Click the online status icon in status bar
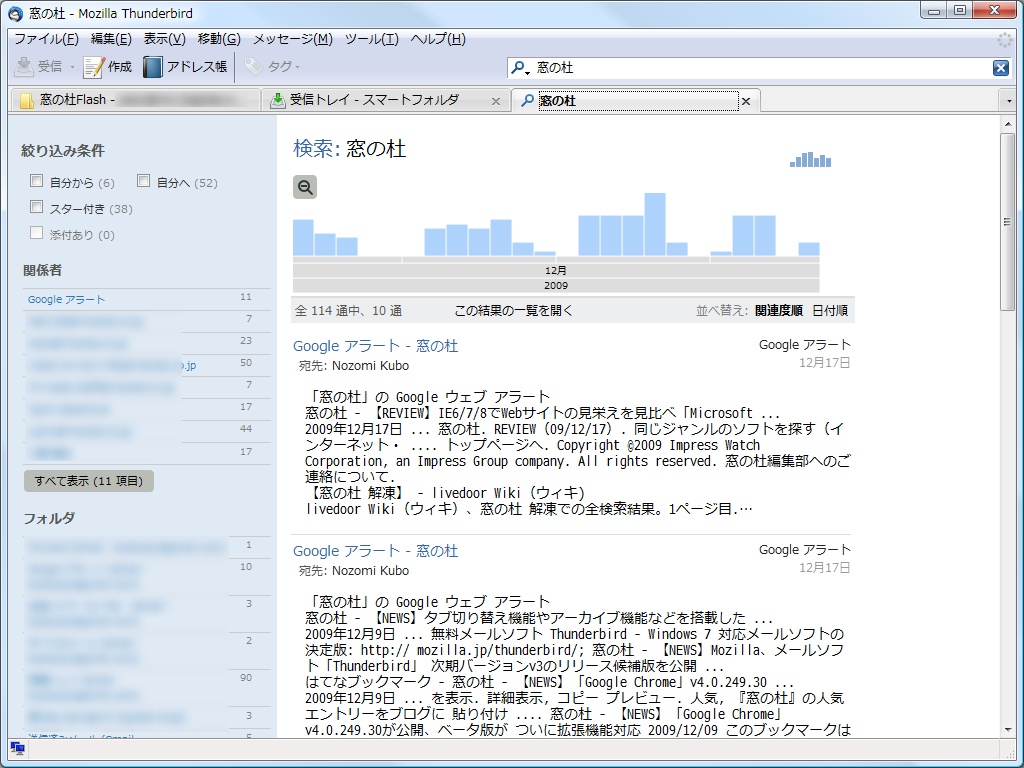This screenshot has width=1024, height=768. pyautogui.click(x=18, y=748)
